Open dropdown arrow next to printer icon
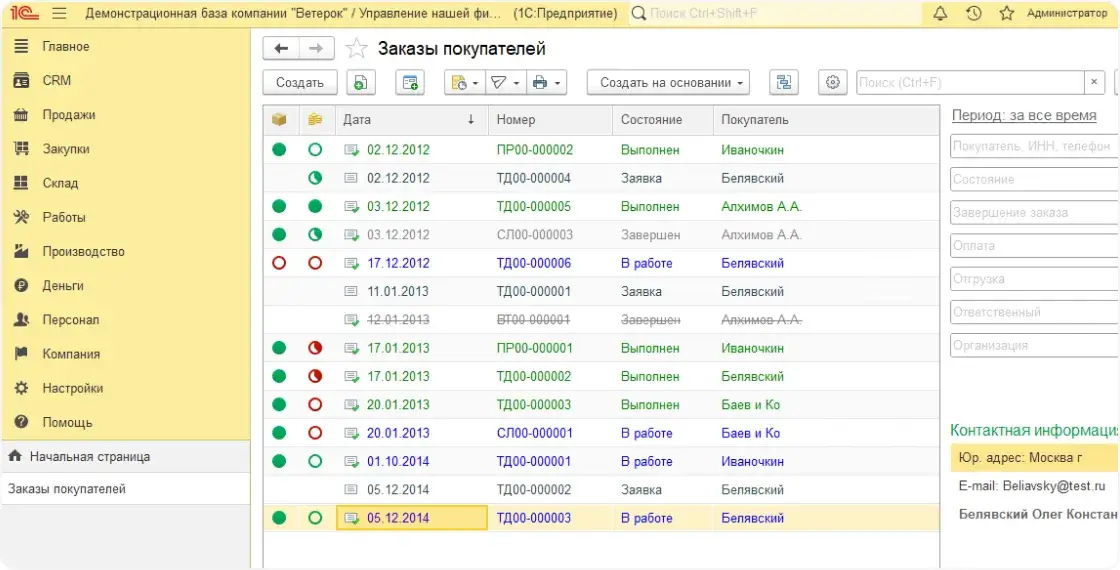Screen dimensions: 1120x570 tap(557, 84)
